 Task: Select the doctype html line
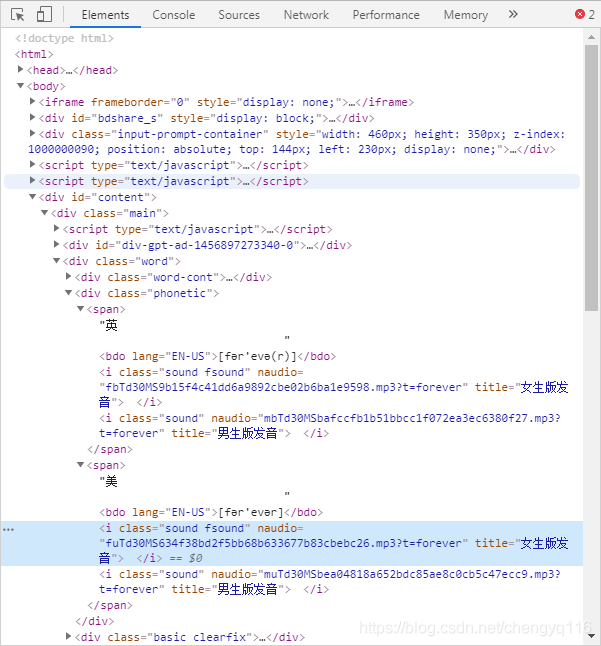point(64,38)
